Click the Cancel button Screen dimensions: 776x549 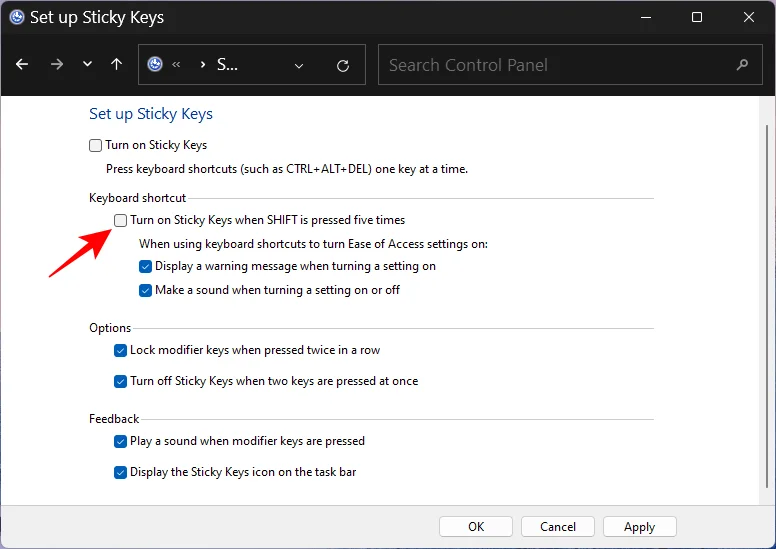coord(558,527)
